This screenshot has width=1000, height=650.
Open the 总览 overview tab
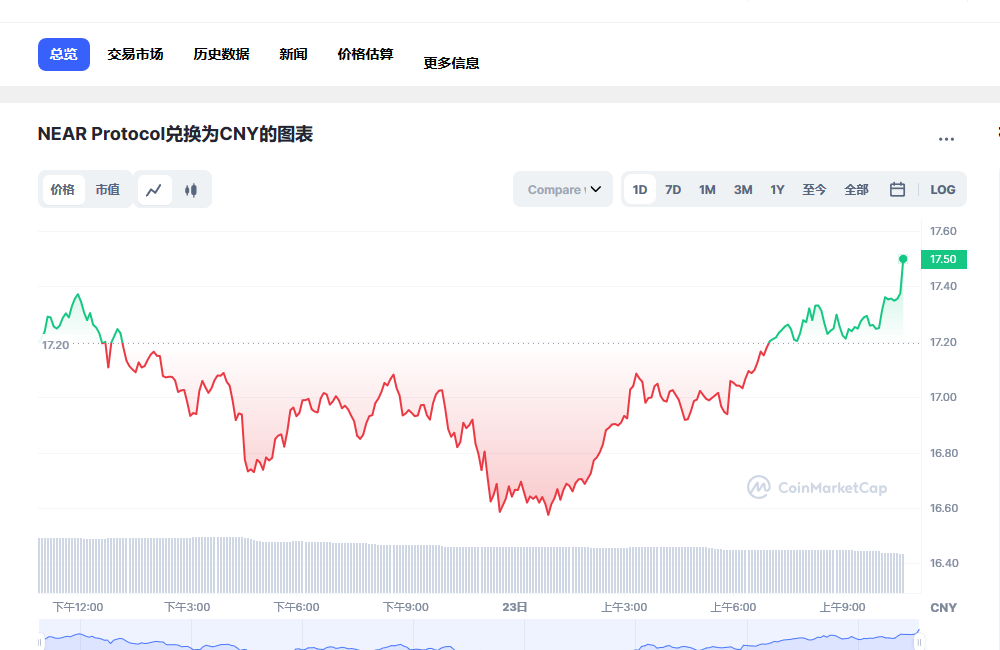[x=64, y=54]
